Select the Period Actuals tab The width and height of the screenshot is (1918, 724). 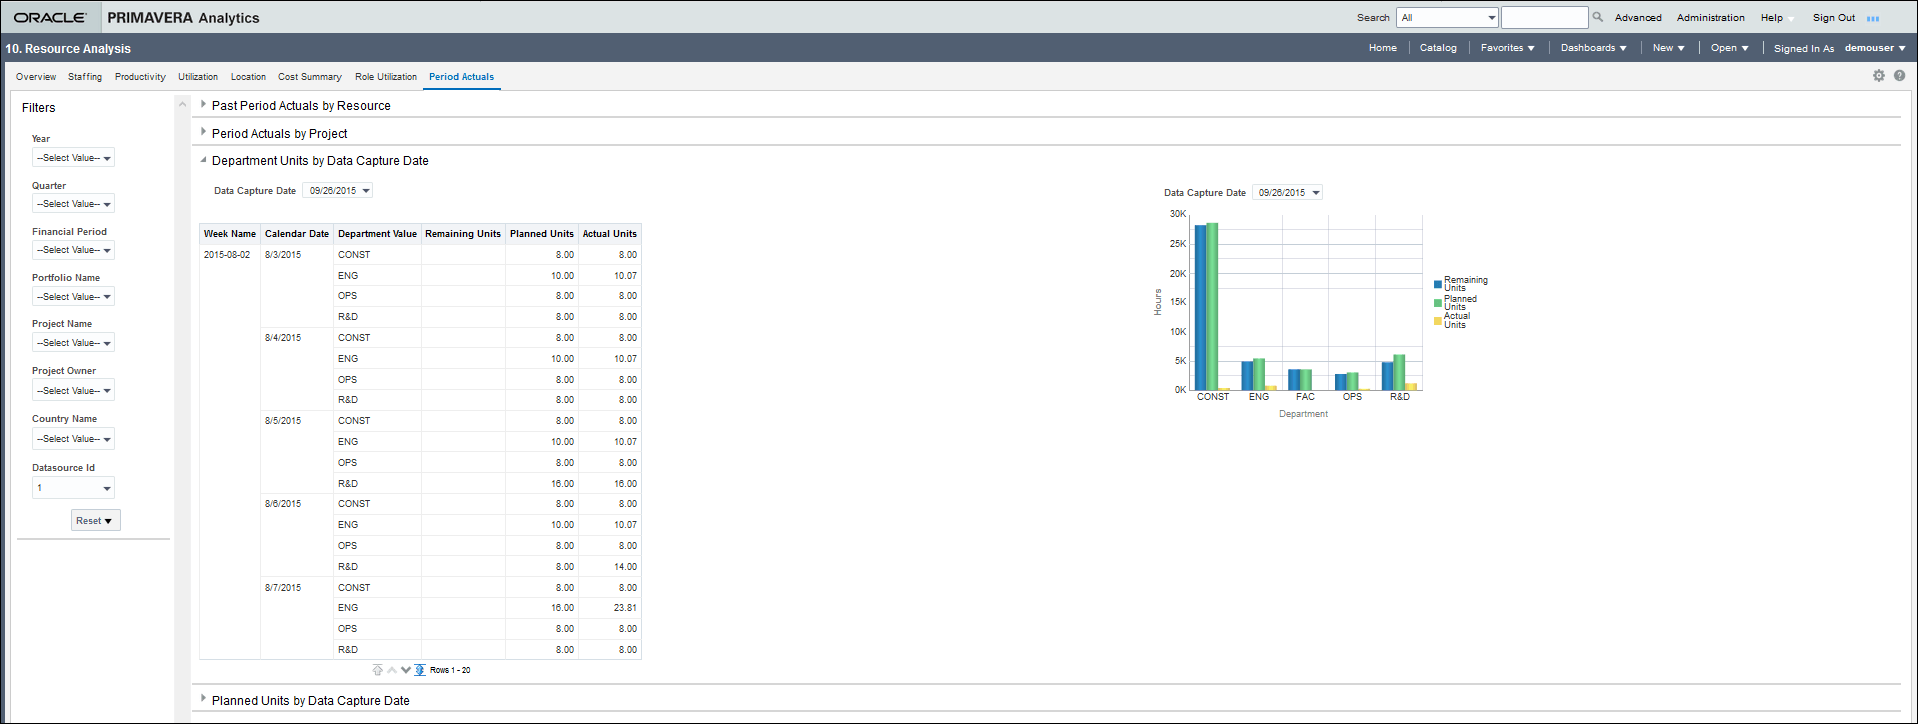tap(461, 77)
